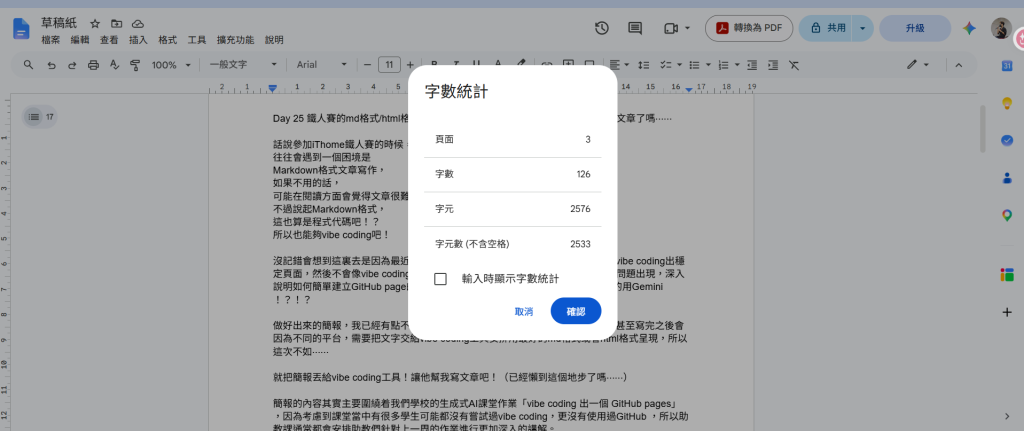The width and height of the screenshot is (1024, 431).
Task: Open the Arial font dropdown
Action: coord(322,65)
